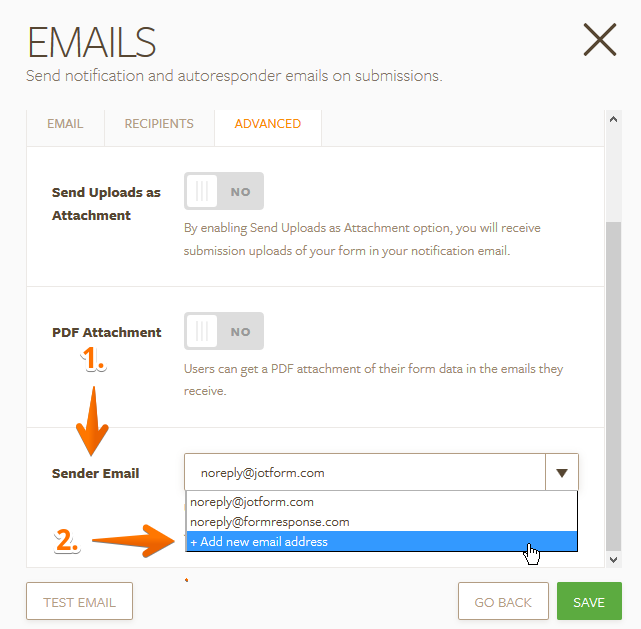Click the scroll down arrow
Screen dimensions: 641x629
pyautogui.click(x=614, y=559)
